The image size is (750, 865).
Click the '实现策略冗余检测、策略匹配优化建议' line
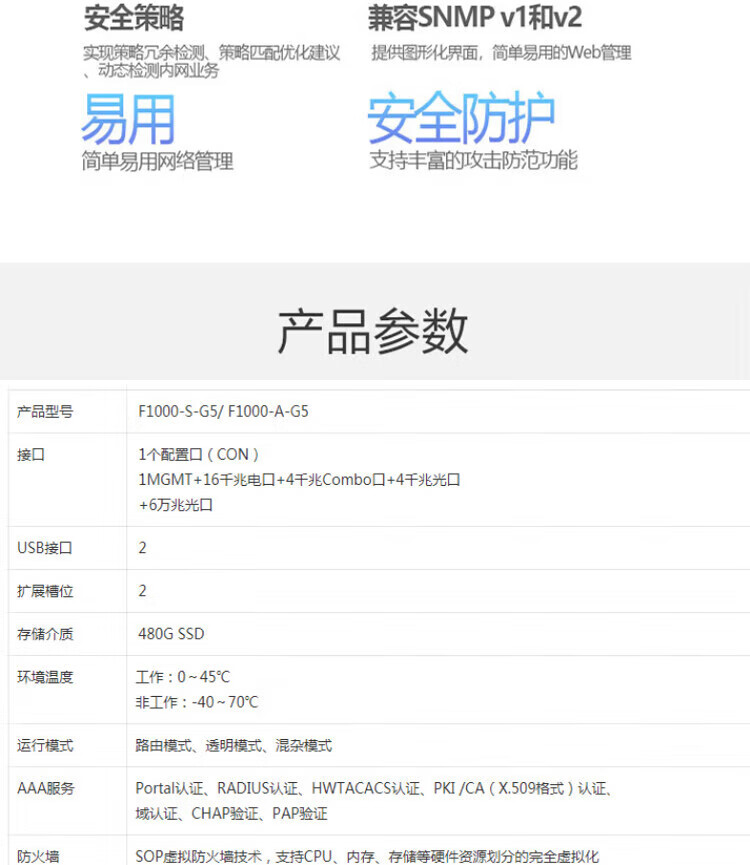tap(212, 53)
